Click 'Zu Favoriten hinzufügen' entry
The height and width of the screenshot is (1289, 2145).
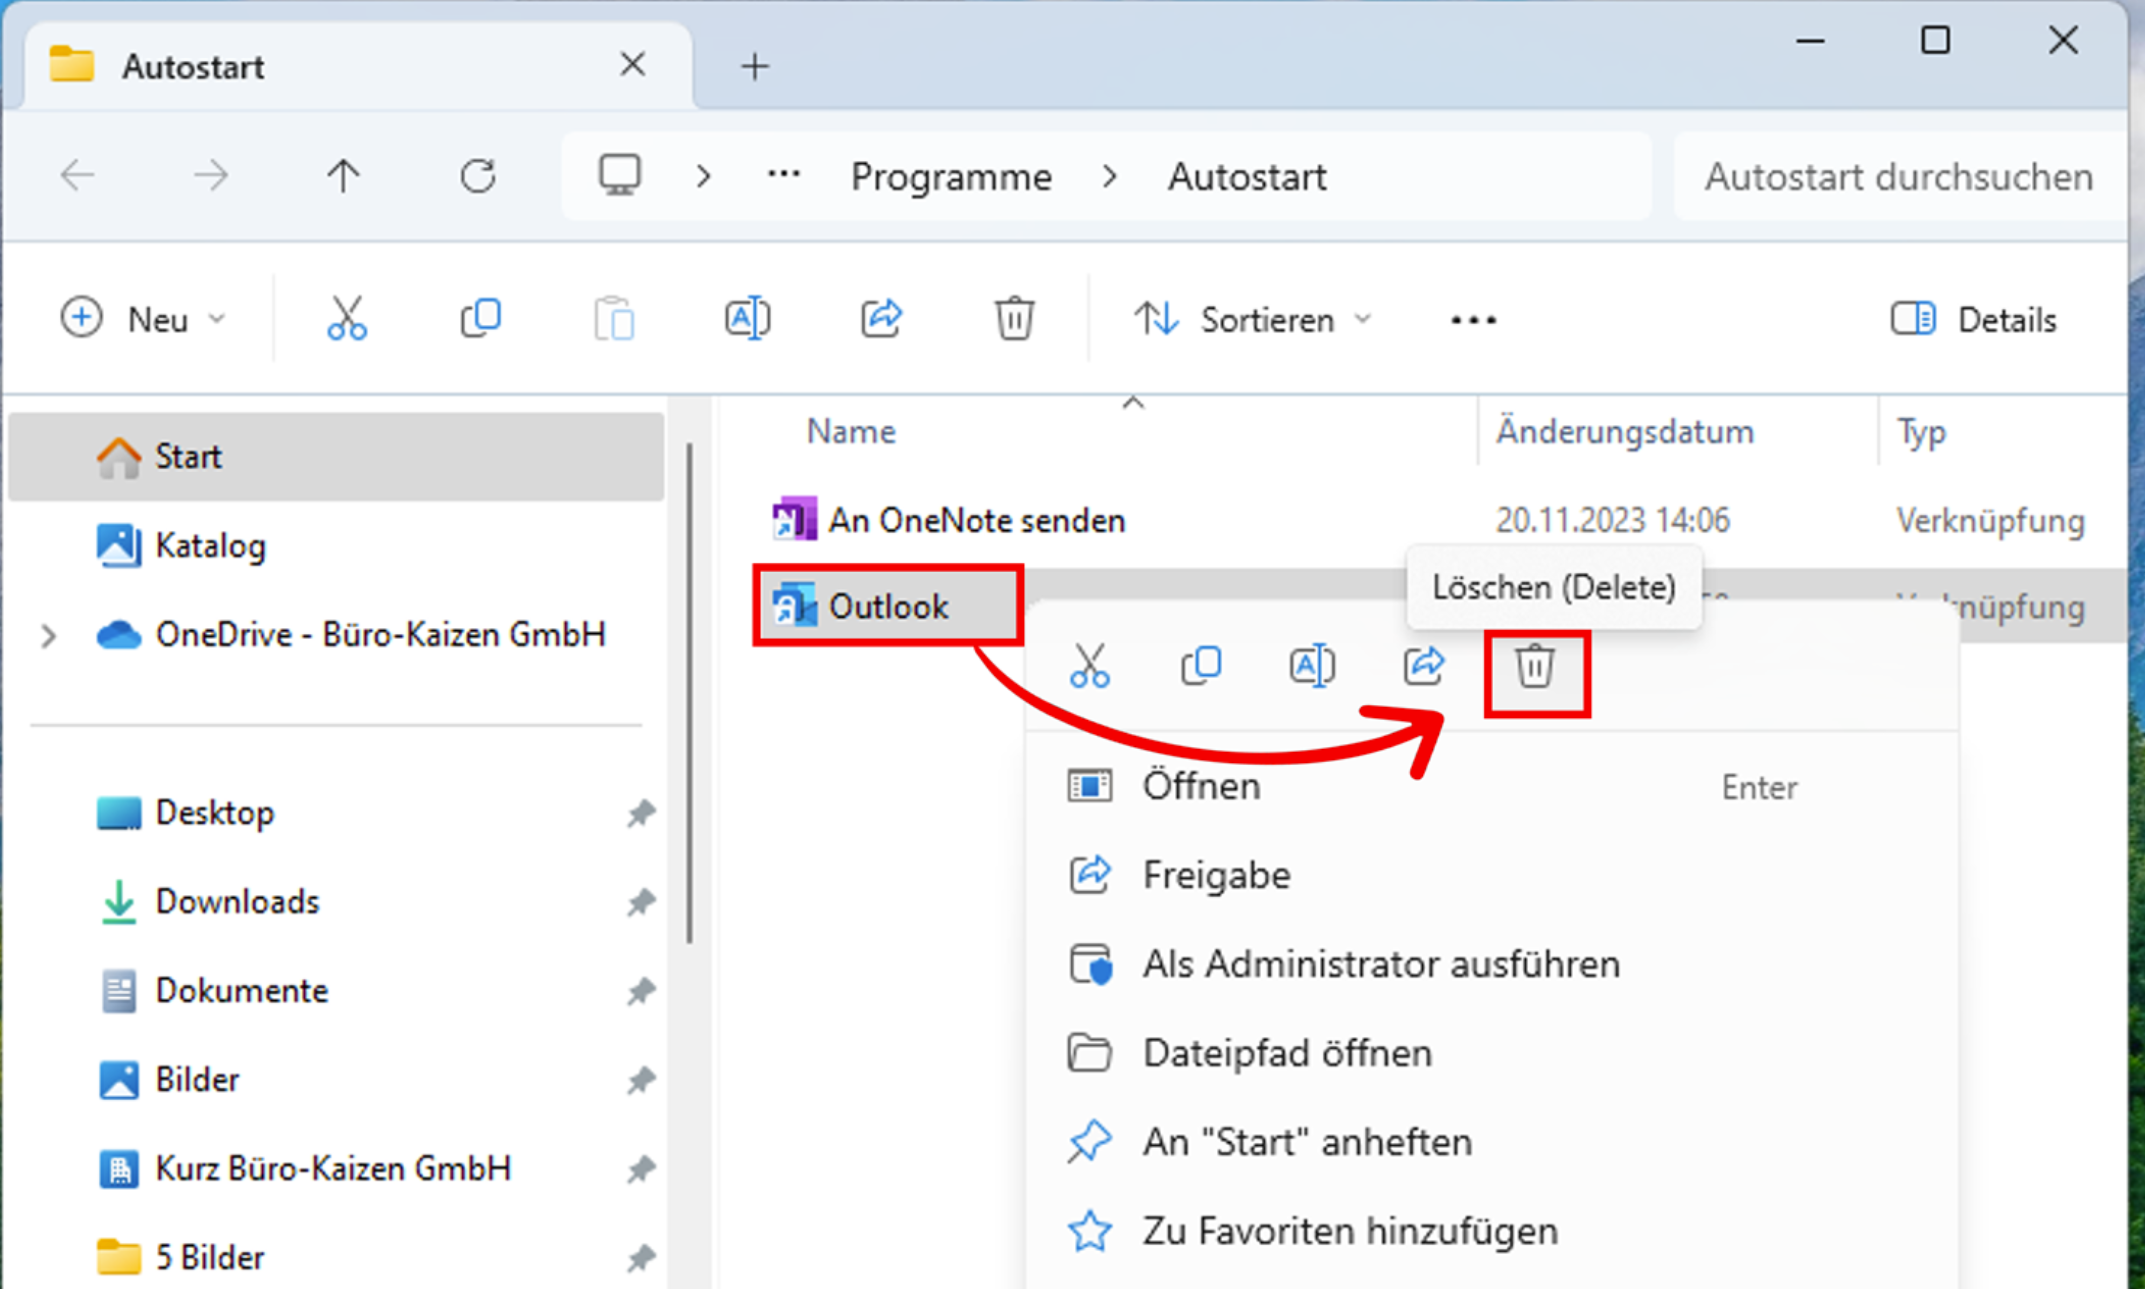[x=1349, y=1231]
